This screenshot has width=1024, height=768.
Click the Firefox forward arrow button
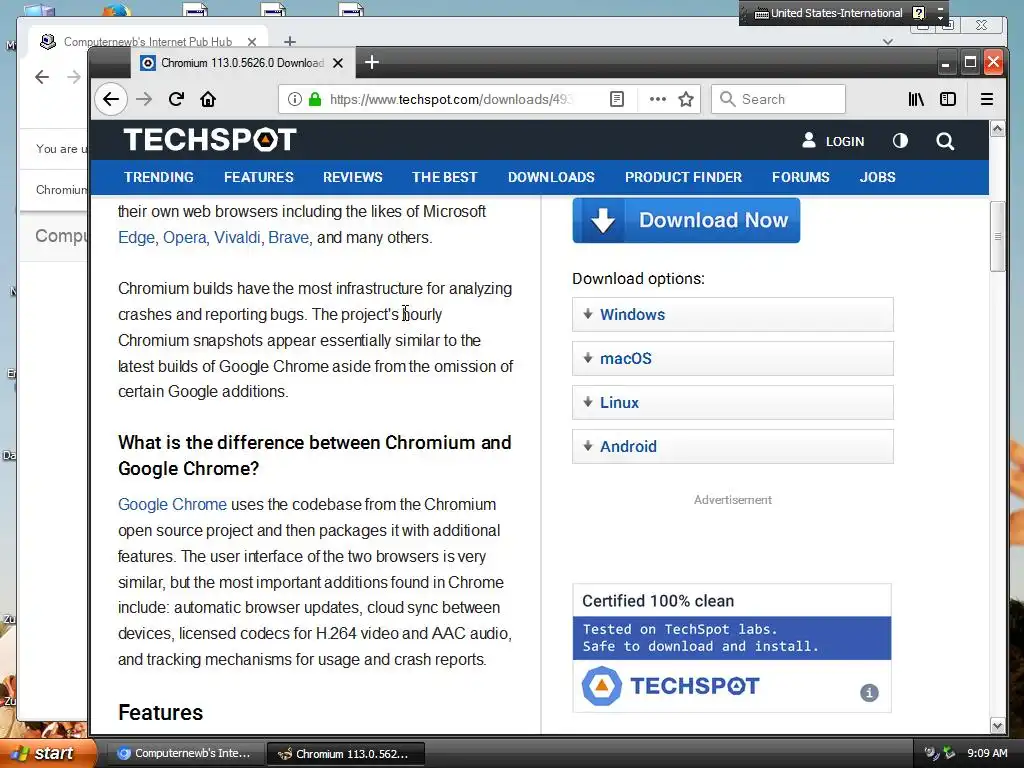click(x=144, y=99)
